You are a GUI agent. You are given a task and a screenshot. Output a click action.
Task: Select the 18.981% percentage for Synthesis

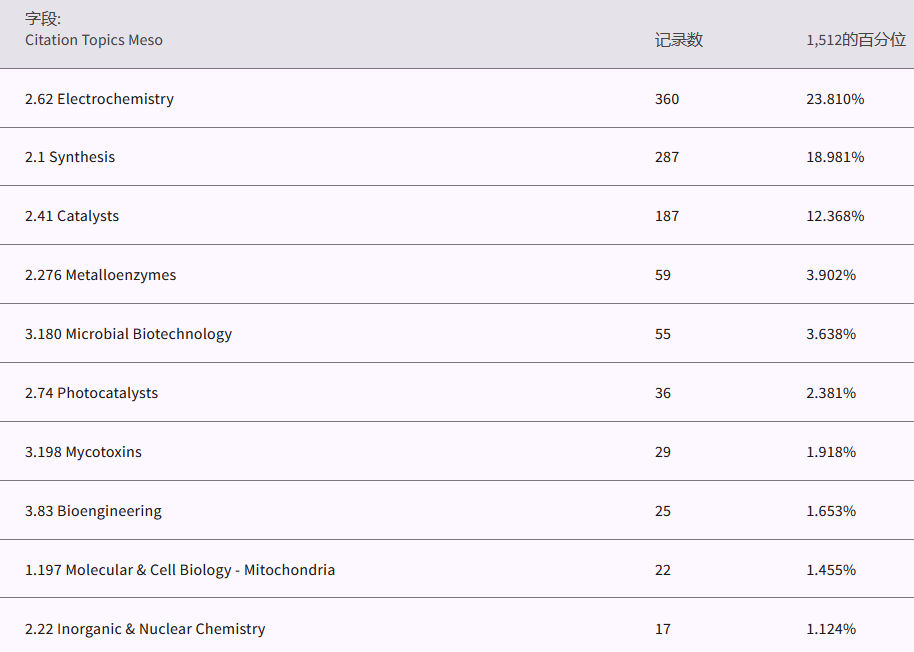pos(835,157)
